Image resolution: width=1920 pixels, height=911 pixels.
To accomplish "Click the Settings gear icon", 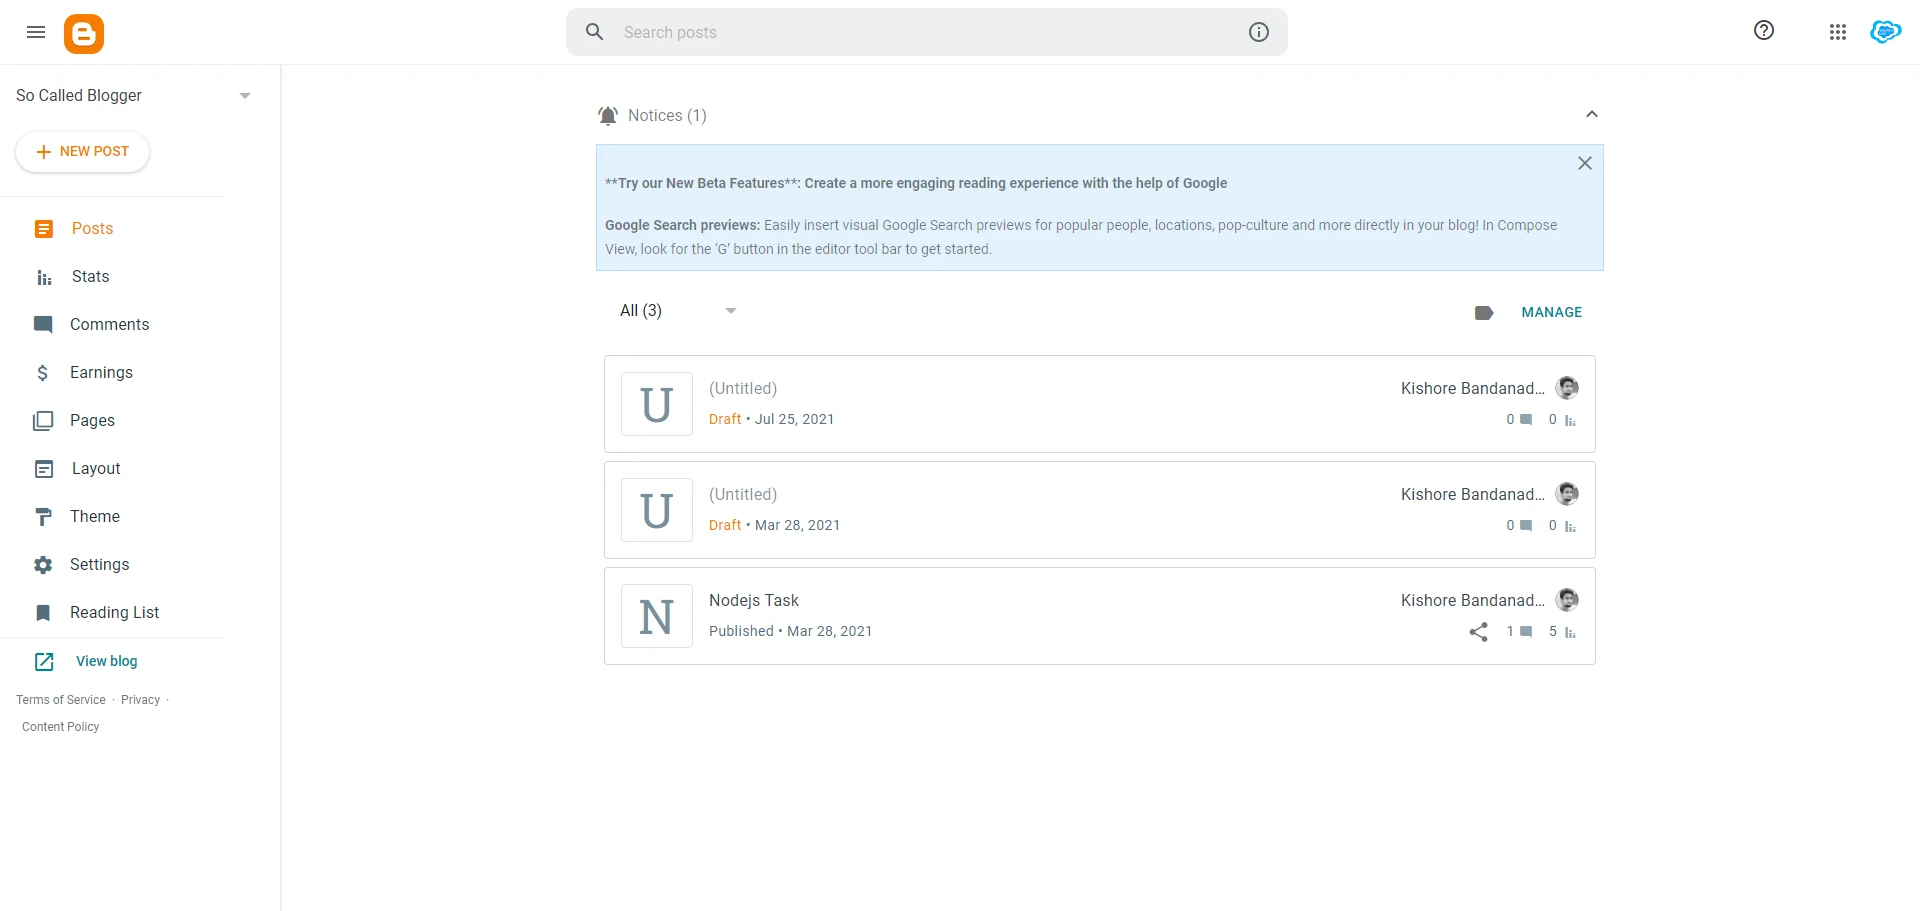I will (42, 564).
